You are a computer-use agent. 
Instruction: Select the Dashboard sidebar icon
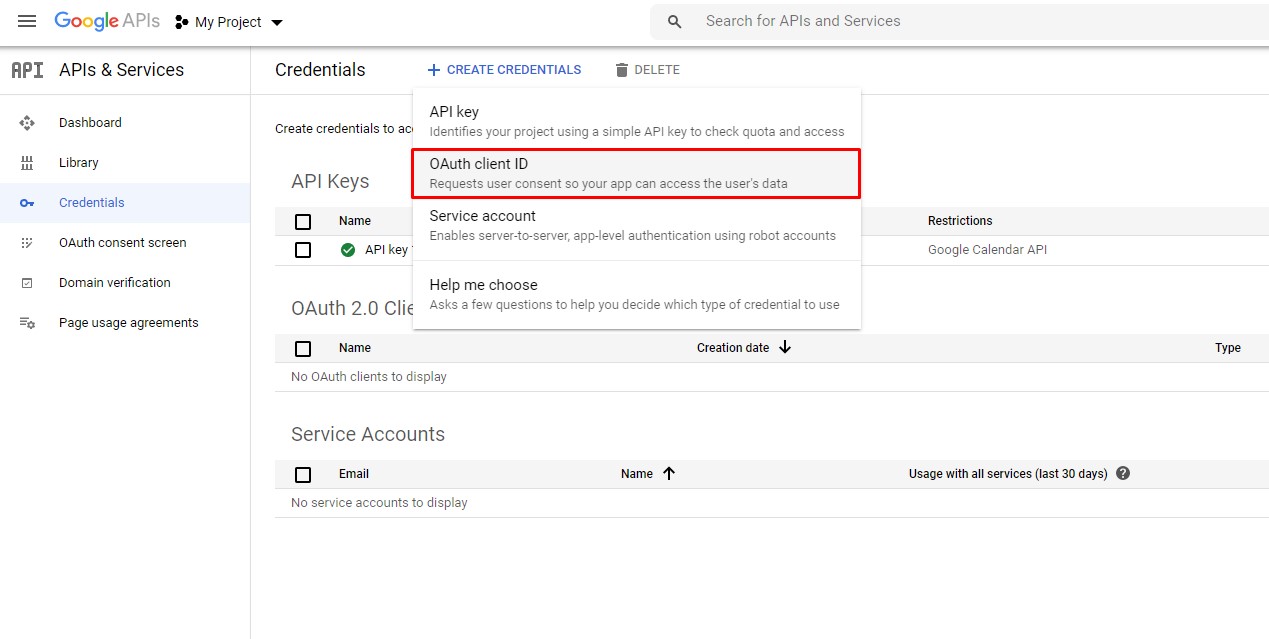27,122
